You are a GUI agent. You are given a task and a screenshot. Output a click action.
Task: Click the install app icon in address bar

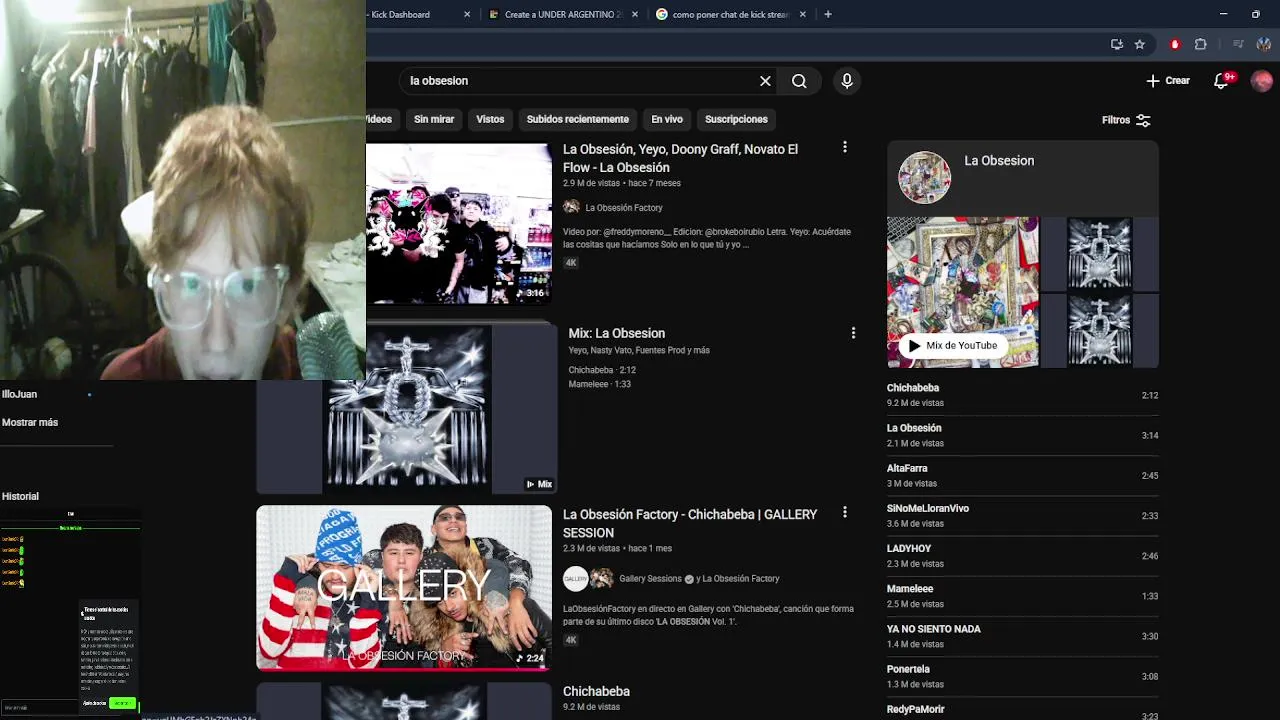point(1117,44)
